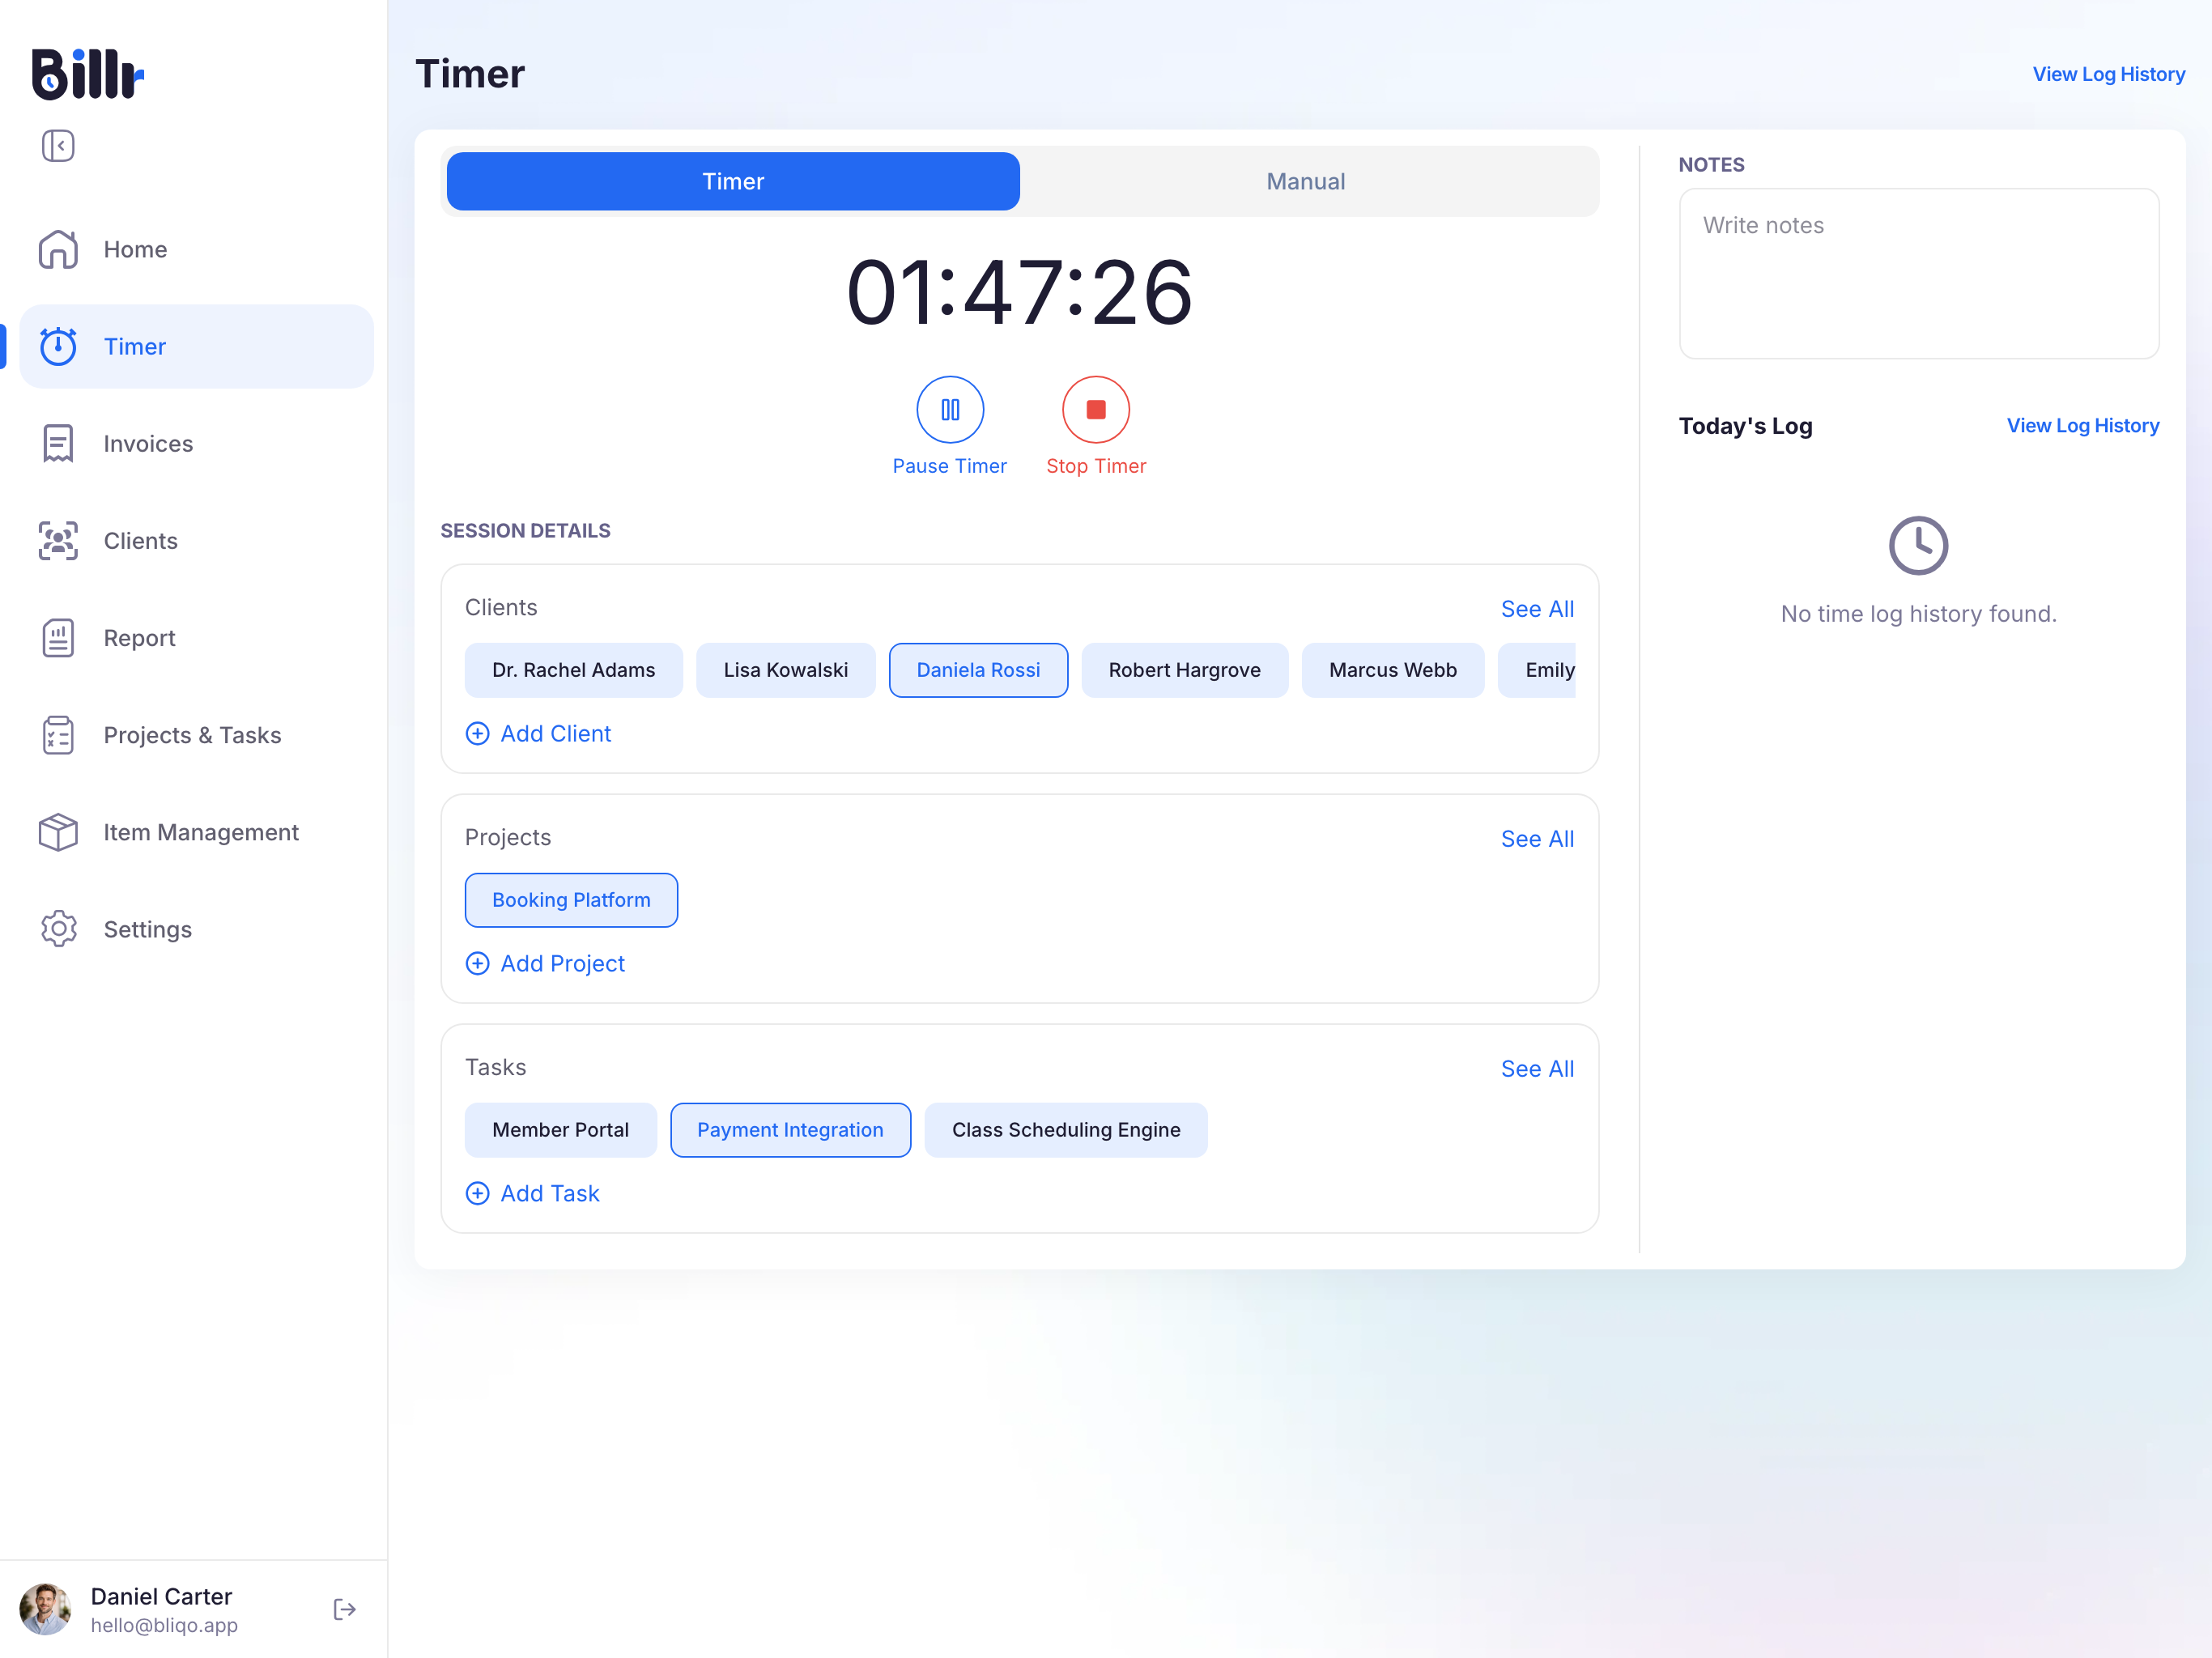Click the Daniel Carter name text

161,1596
